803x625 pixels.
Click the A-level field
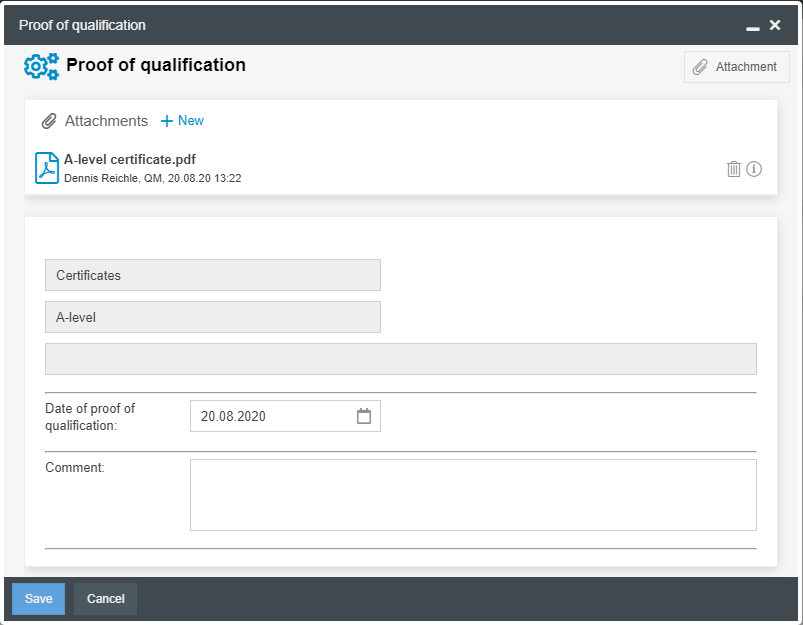pos(212,317)
